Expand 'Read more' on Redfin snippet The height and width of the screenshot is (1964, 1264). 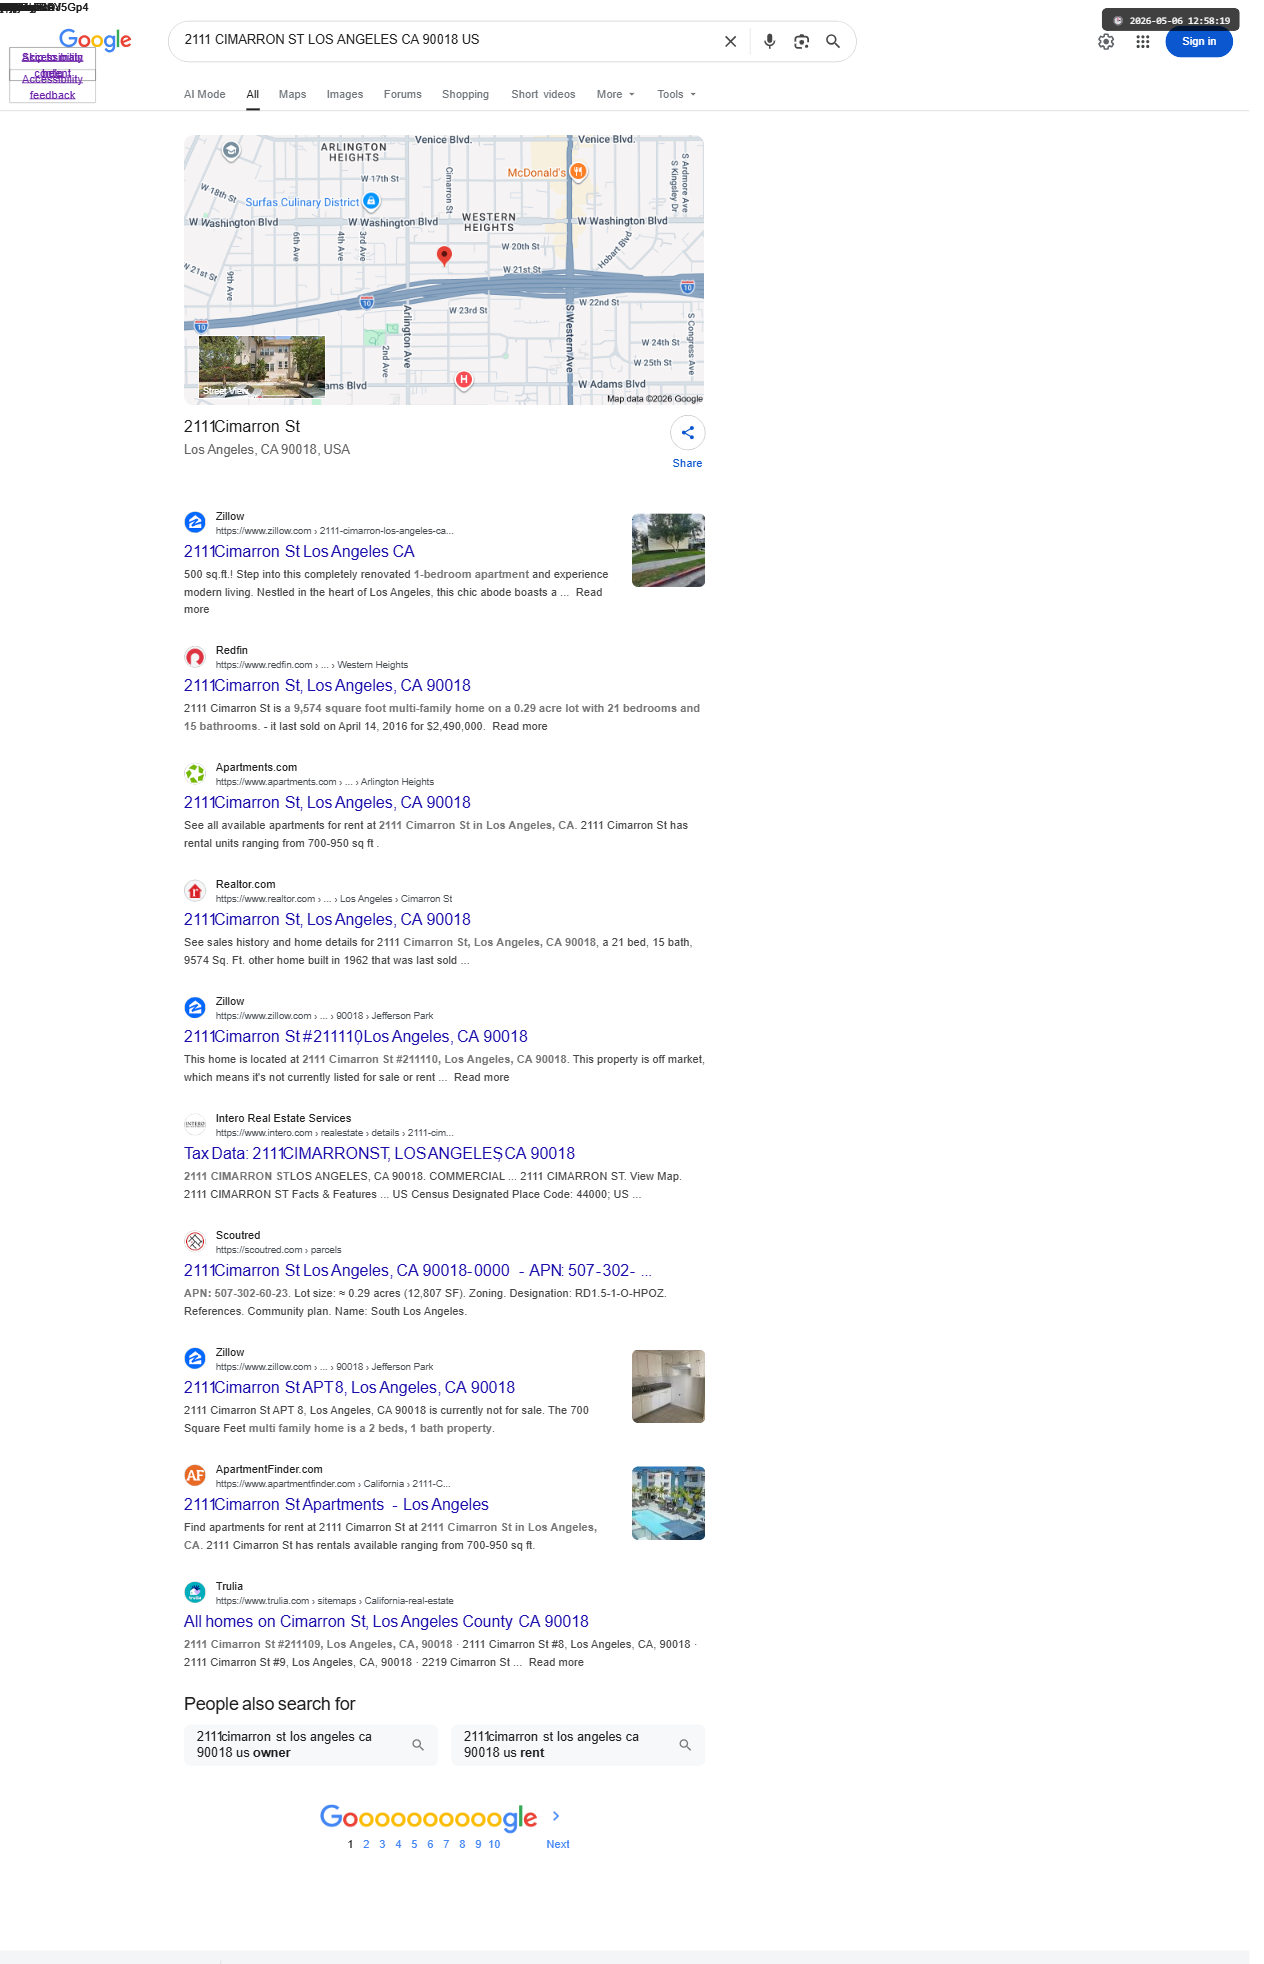point(520,727)
